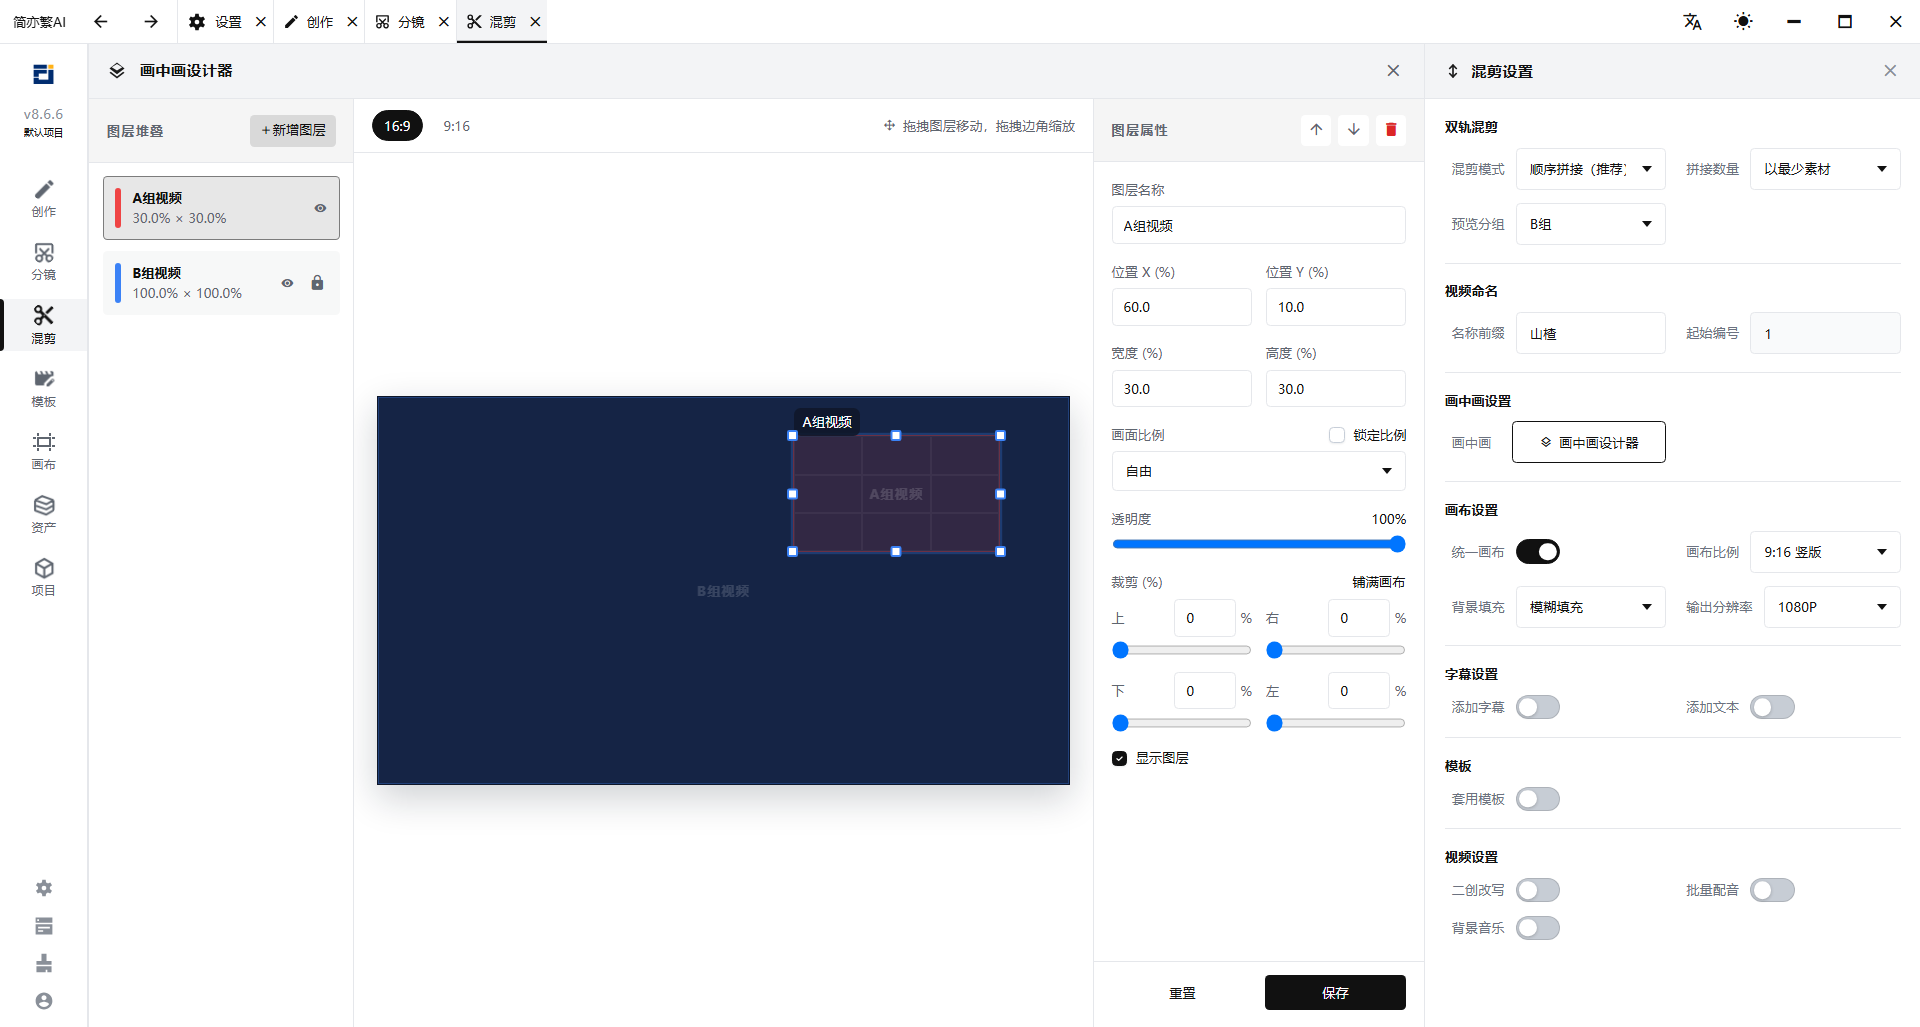Move layer up with arrow icon
This screenshot has width=1920, height=1027.
coord(1316,130)
